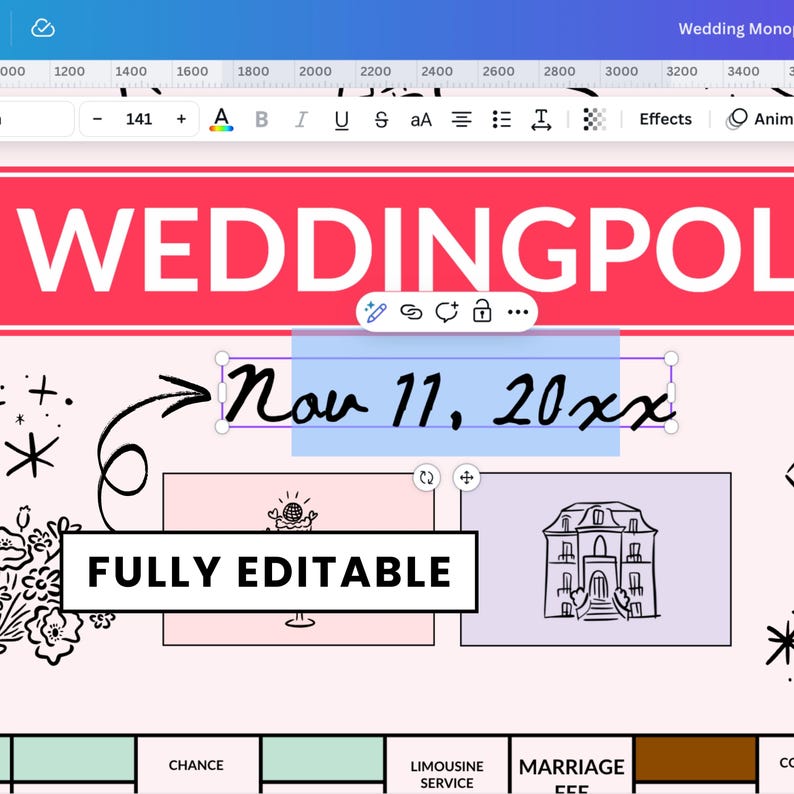Click the bottom-left text box handle
The width and height of the screenshot is (794, 794).
(222, 427)
